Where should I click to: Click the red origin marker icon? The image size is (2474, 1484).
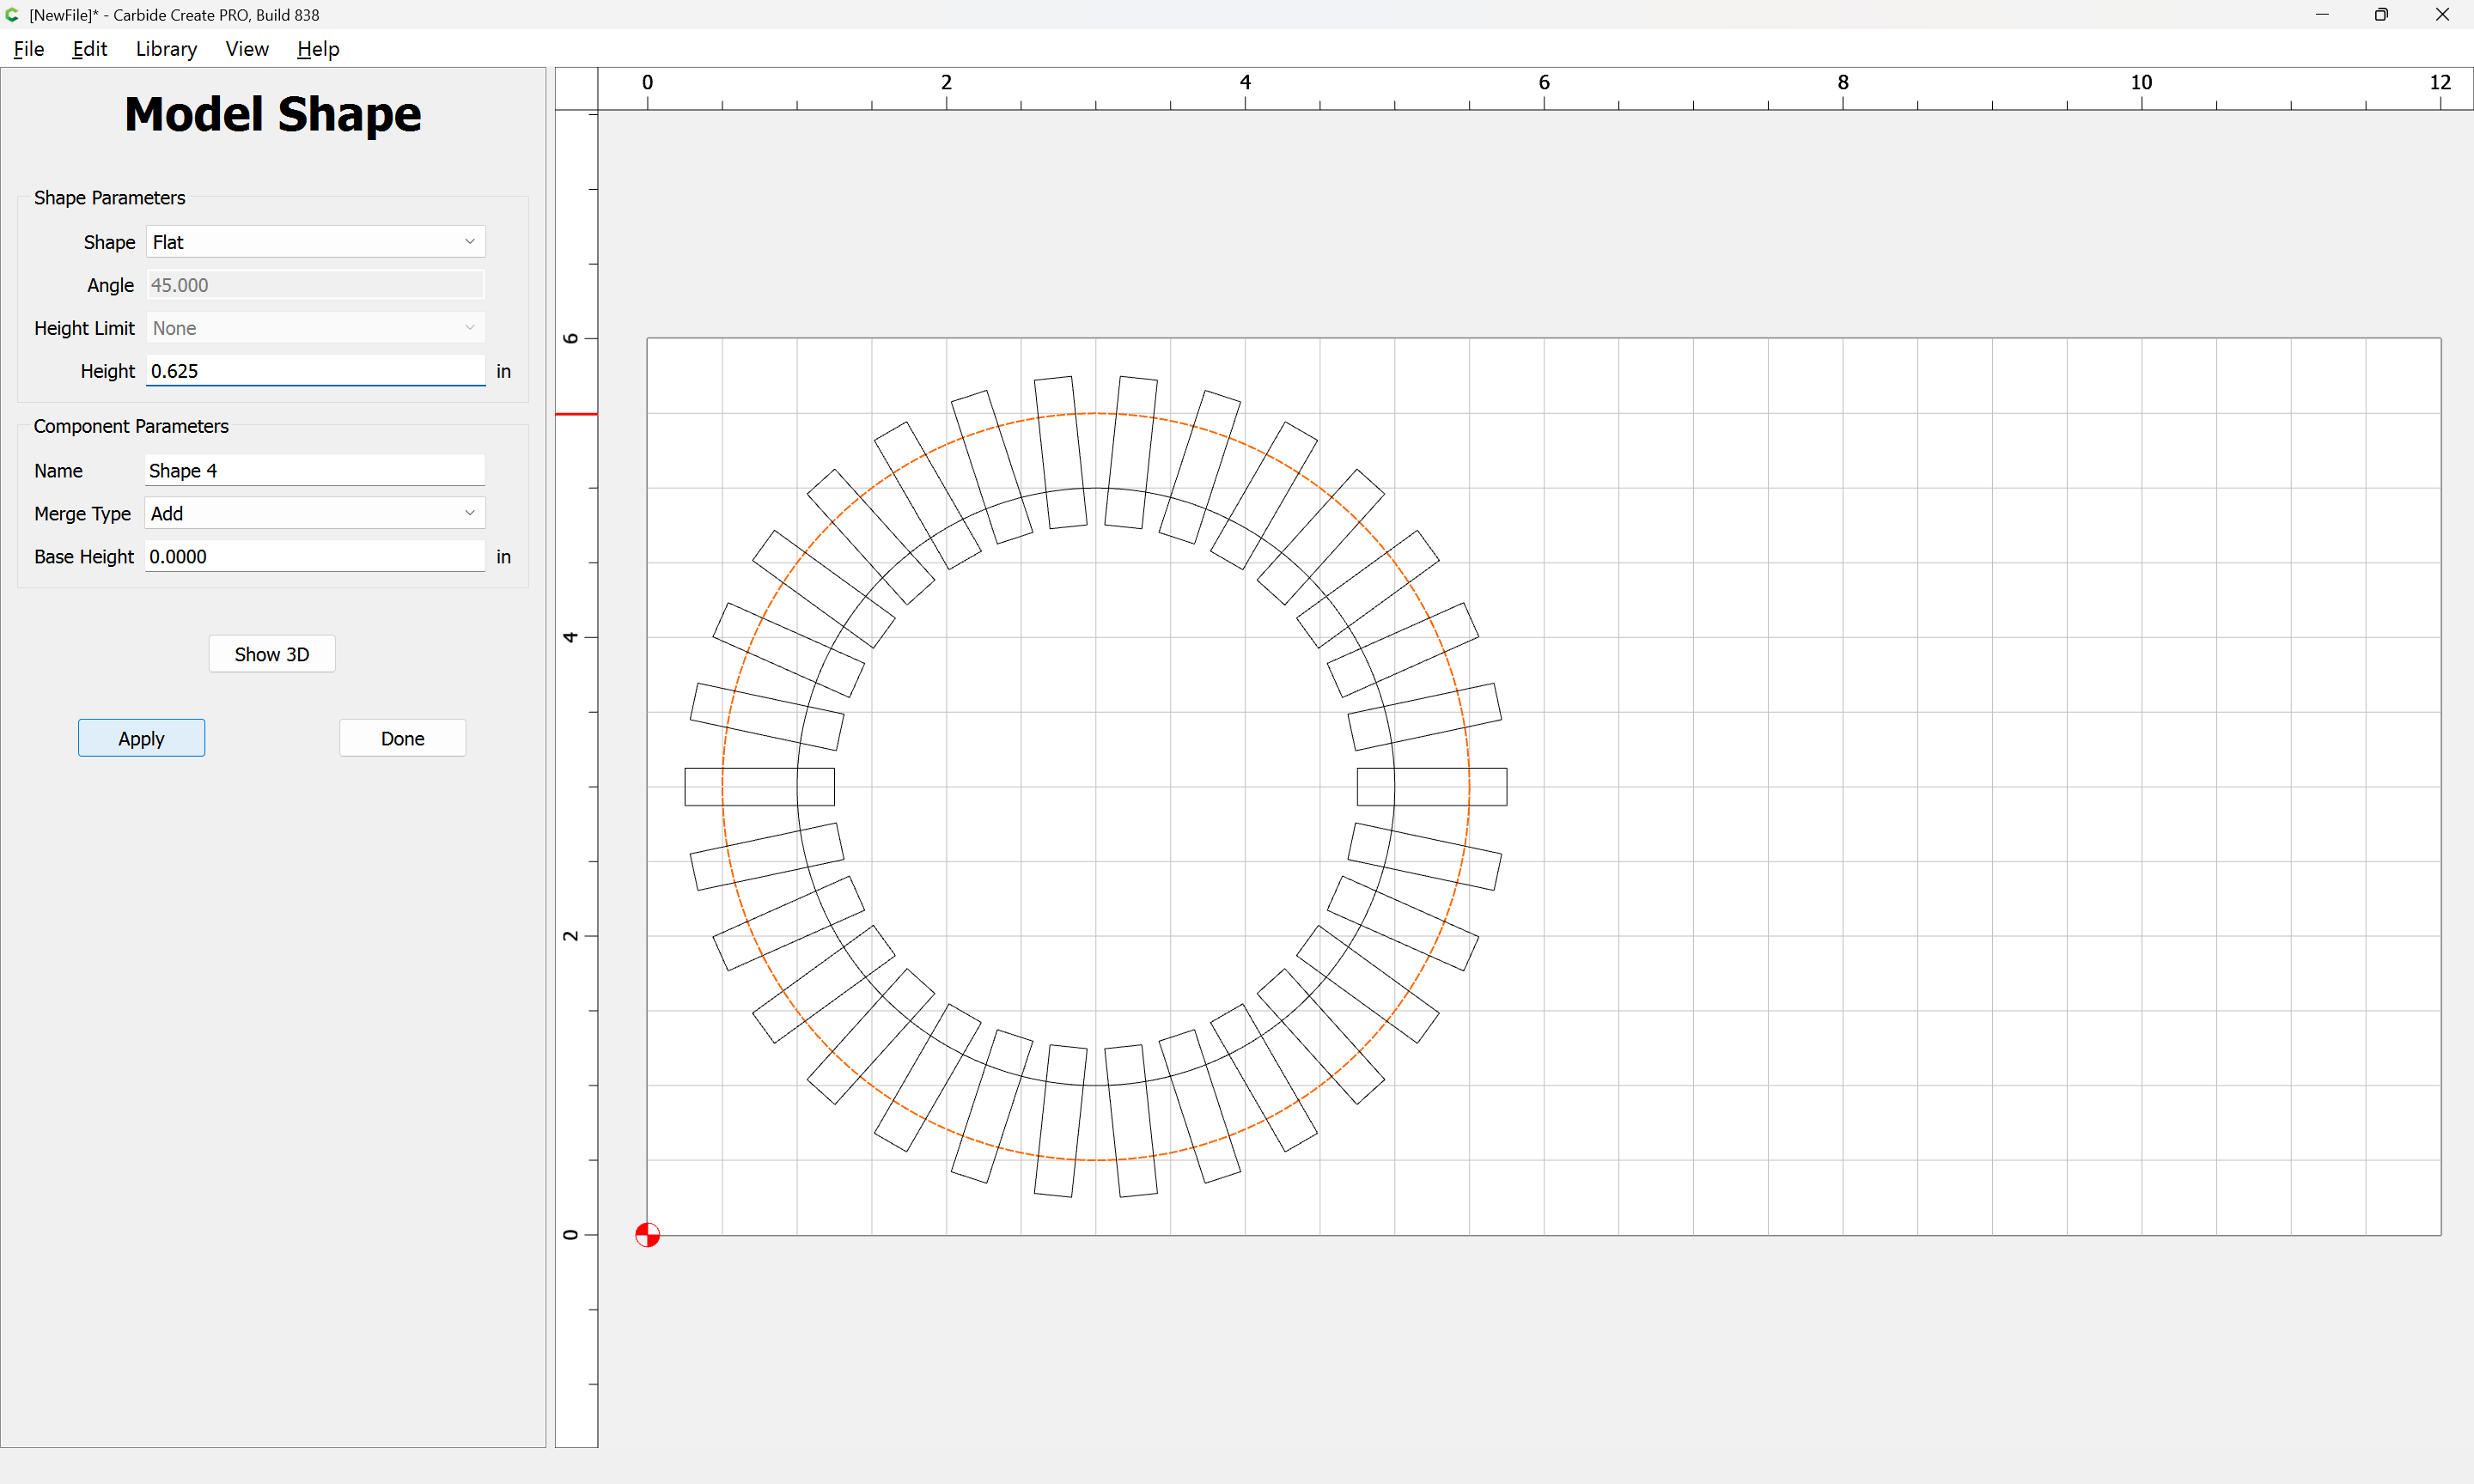[x=647, y=1235]
